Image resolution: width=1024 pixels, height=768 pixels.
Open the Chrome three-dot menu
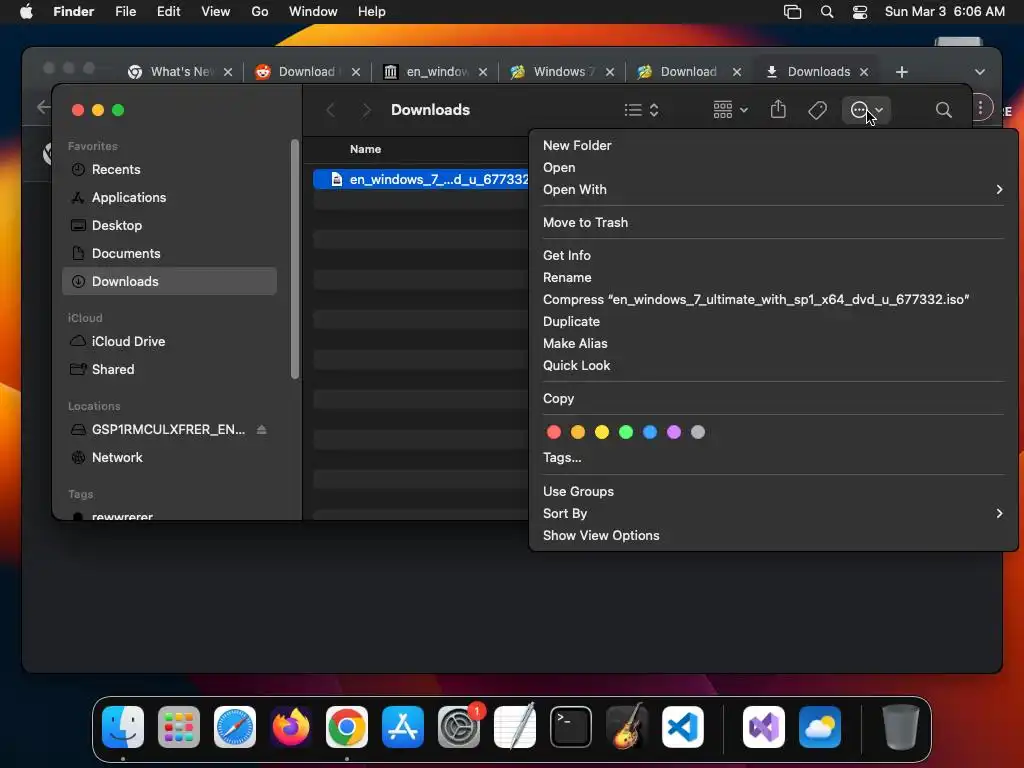(x=980, y=108)
